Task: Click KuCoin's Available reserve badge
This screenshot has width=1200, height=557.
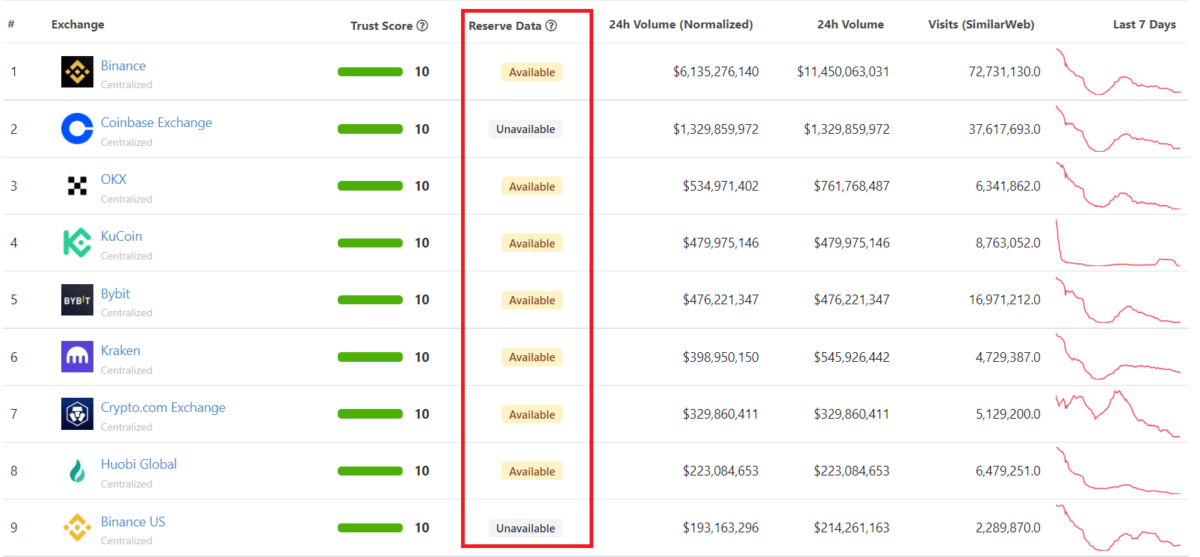Action: point(532,243)
